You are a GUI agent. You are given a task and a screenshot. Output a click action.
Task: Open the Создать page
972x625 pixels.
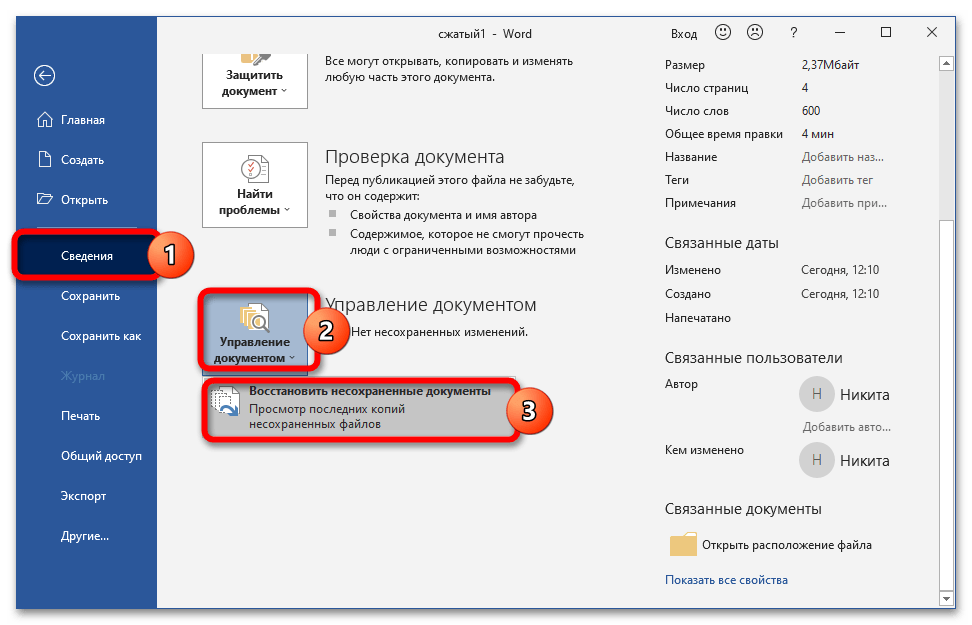pos(82,160)
